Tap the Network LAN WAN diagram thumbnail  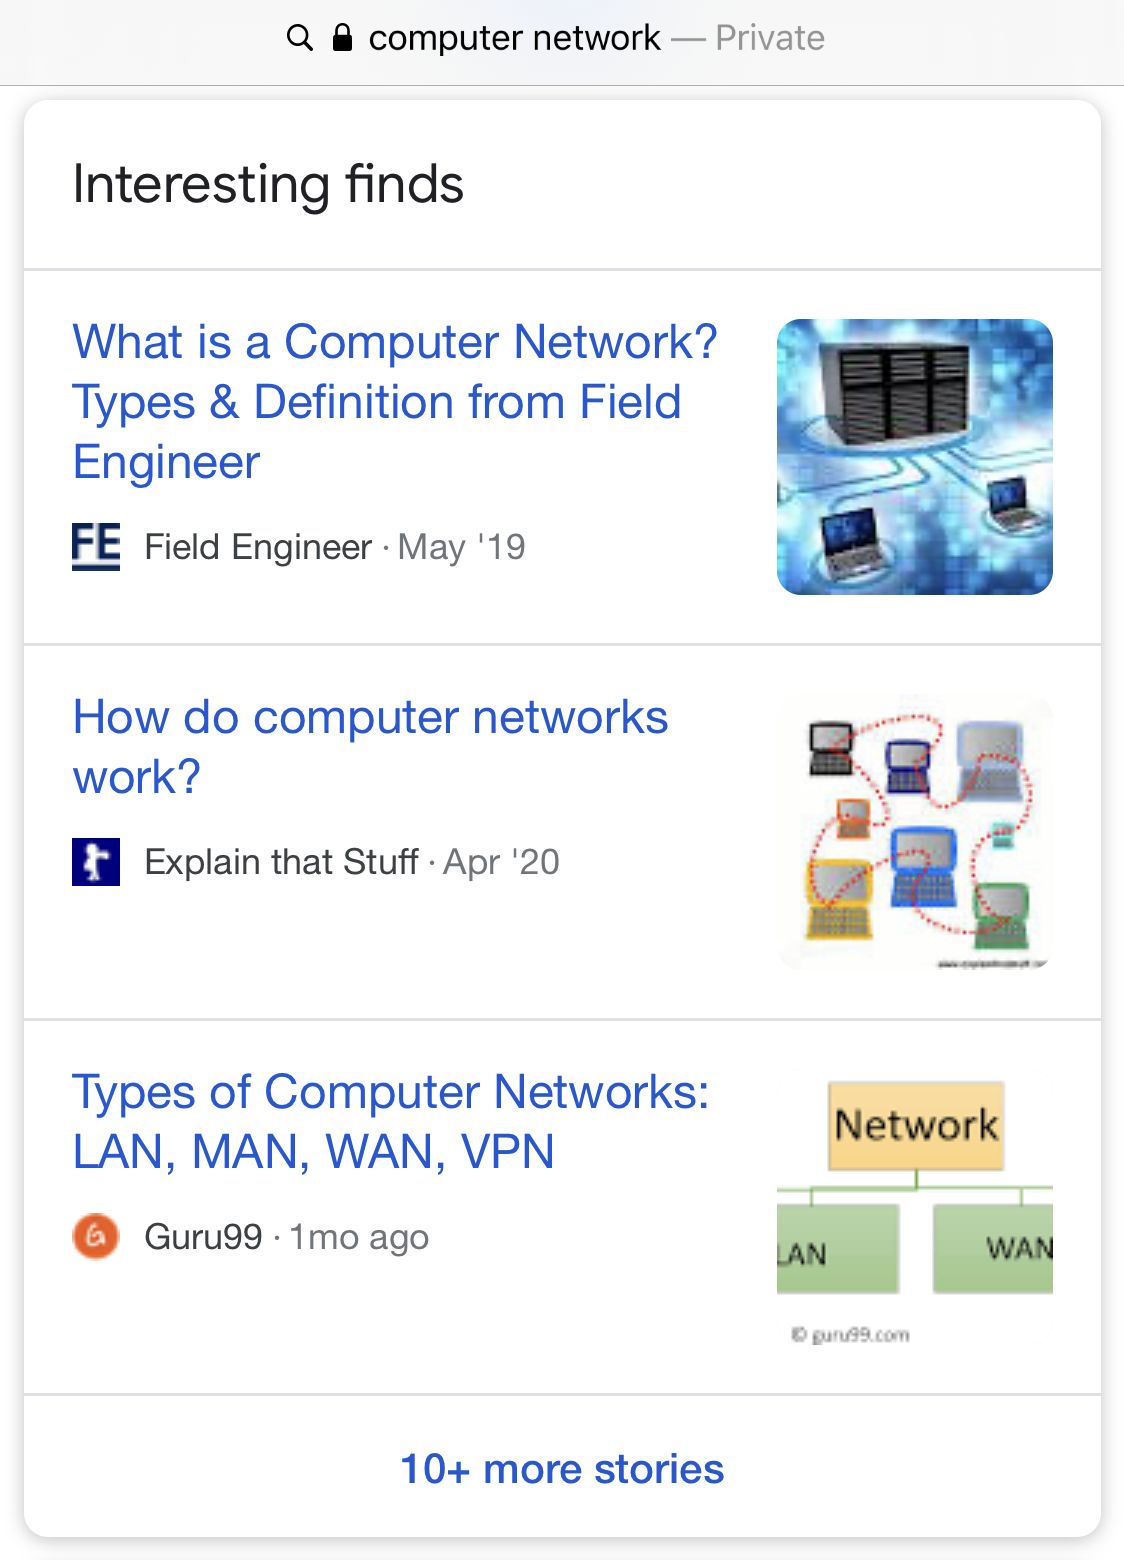point(915,1207)
